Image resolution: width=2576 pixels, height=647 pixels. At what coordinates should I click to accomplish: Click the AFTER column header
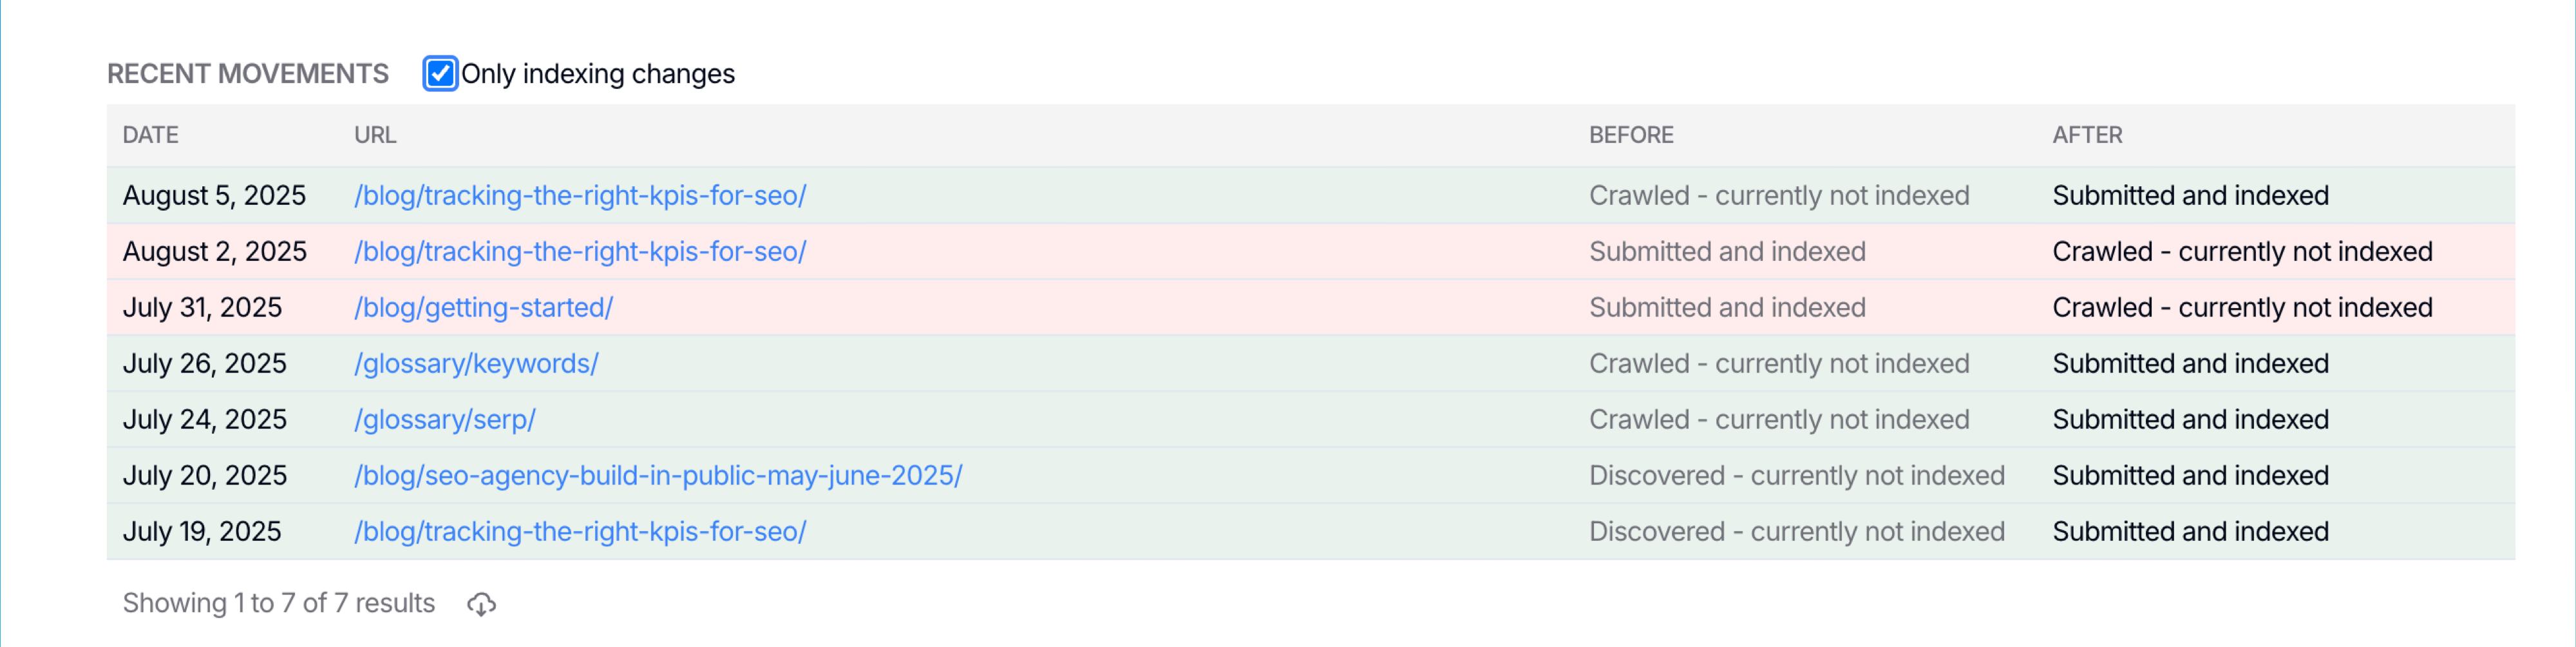[2087, 135]
